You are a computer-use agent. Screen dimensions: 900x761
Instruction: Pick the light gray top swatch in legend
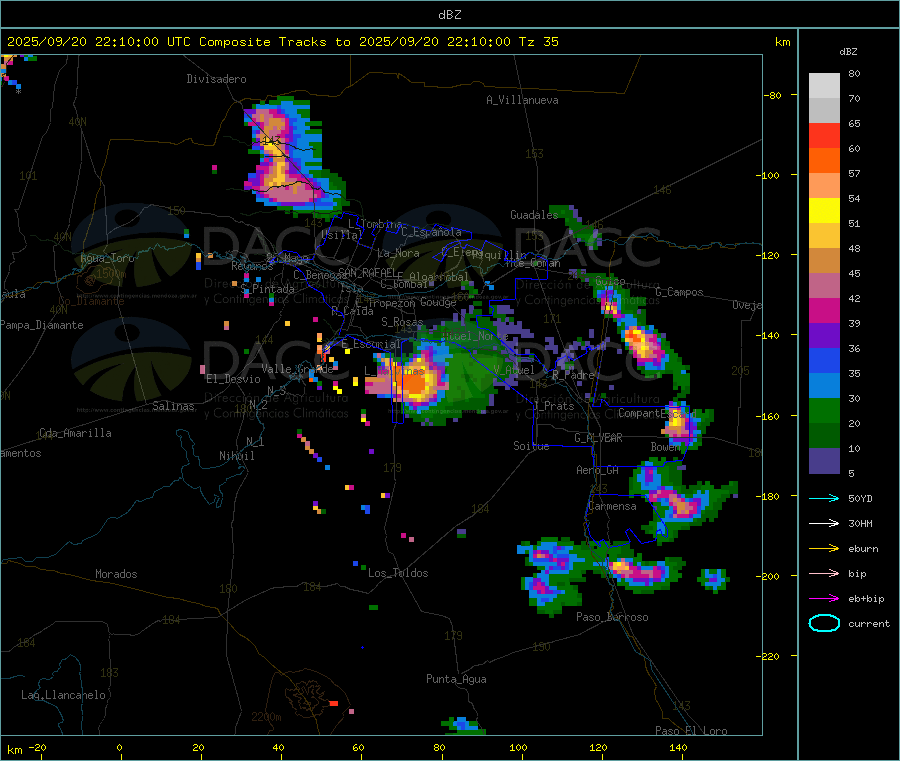tap(824, 86)
